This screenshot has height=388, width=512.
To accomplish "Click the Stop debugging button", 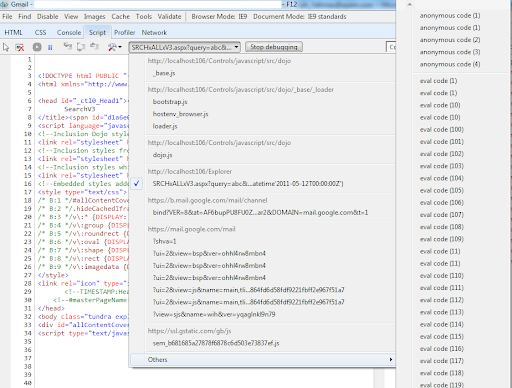I will [x=274, y=47].
